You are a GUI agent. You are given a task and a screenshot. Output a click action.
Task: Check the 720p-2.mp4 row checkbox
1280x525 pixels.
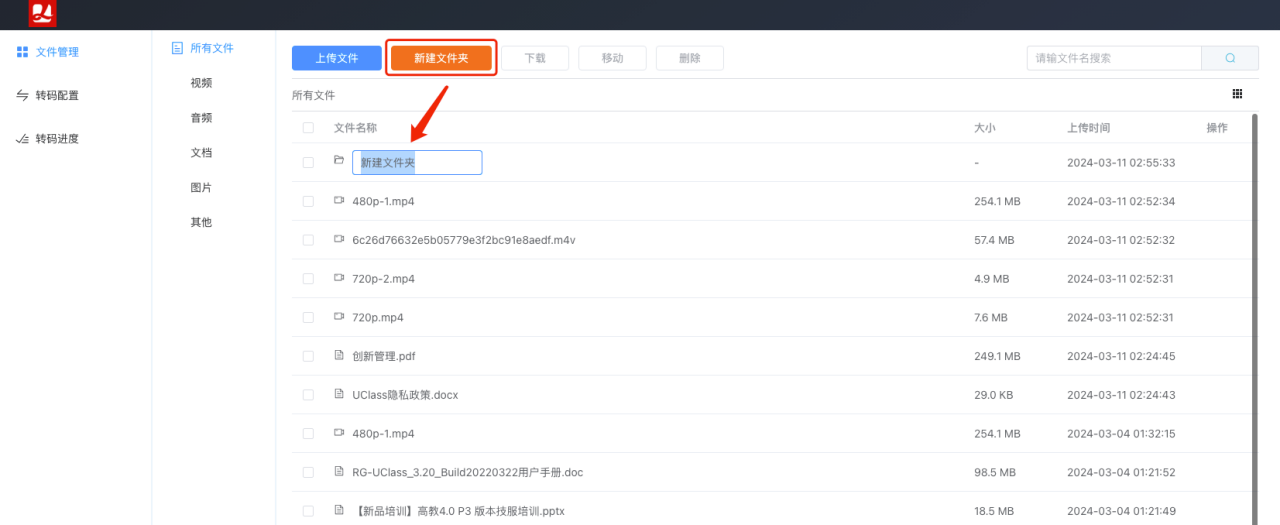(308, 279)
